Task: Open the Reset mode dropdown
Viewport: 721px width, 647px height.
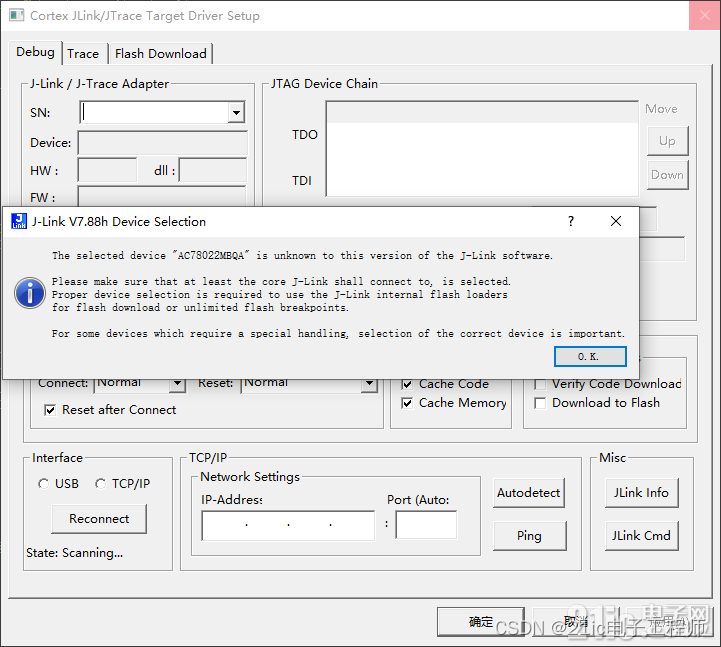Action: (x=369, y=384)
